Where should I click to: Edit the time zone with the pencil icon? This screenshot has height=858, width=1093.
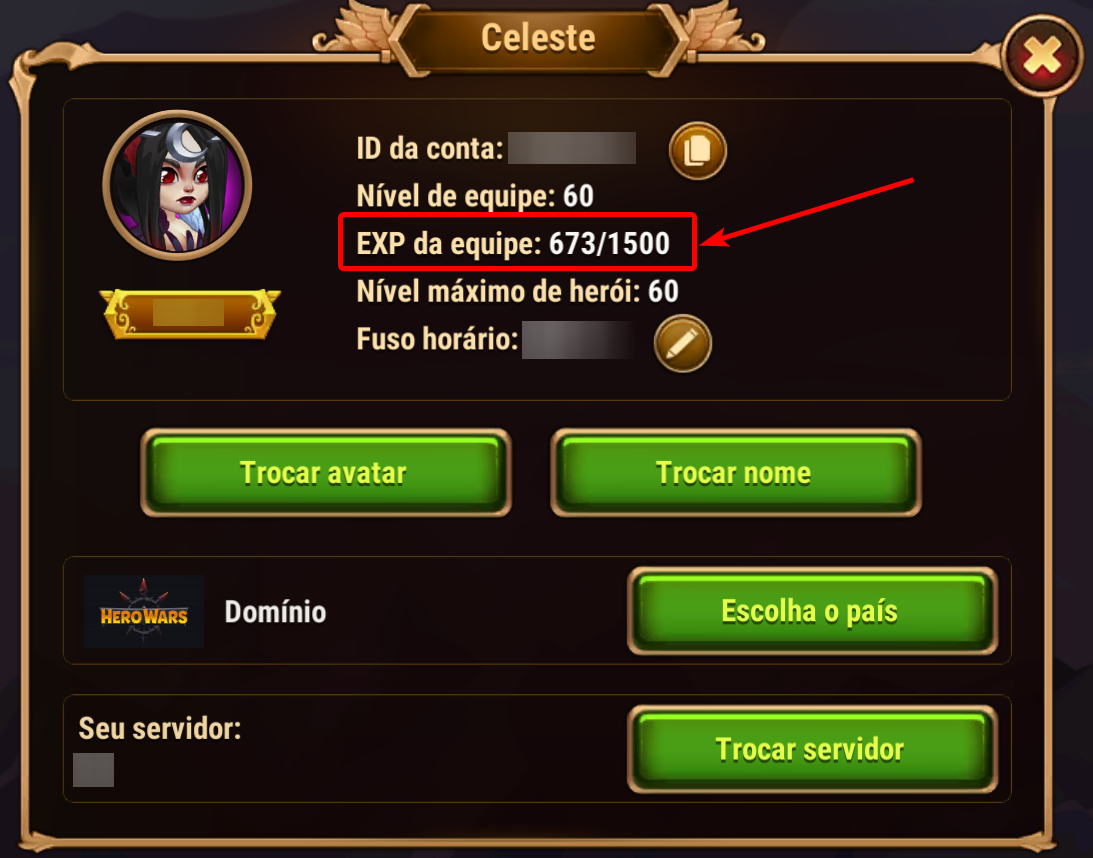(x=682, y=343)
